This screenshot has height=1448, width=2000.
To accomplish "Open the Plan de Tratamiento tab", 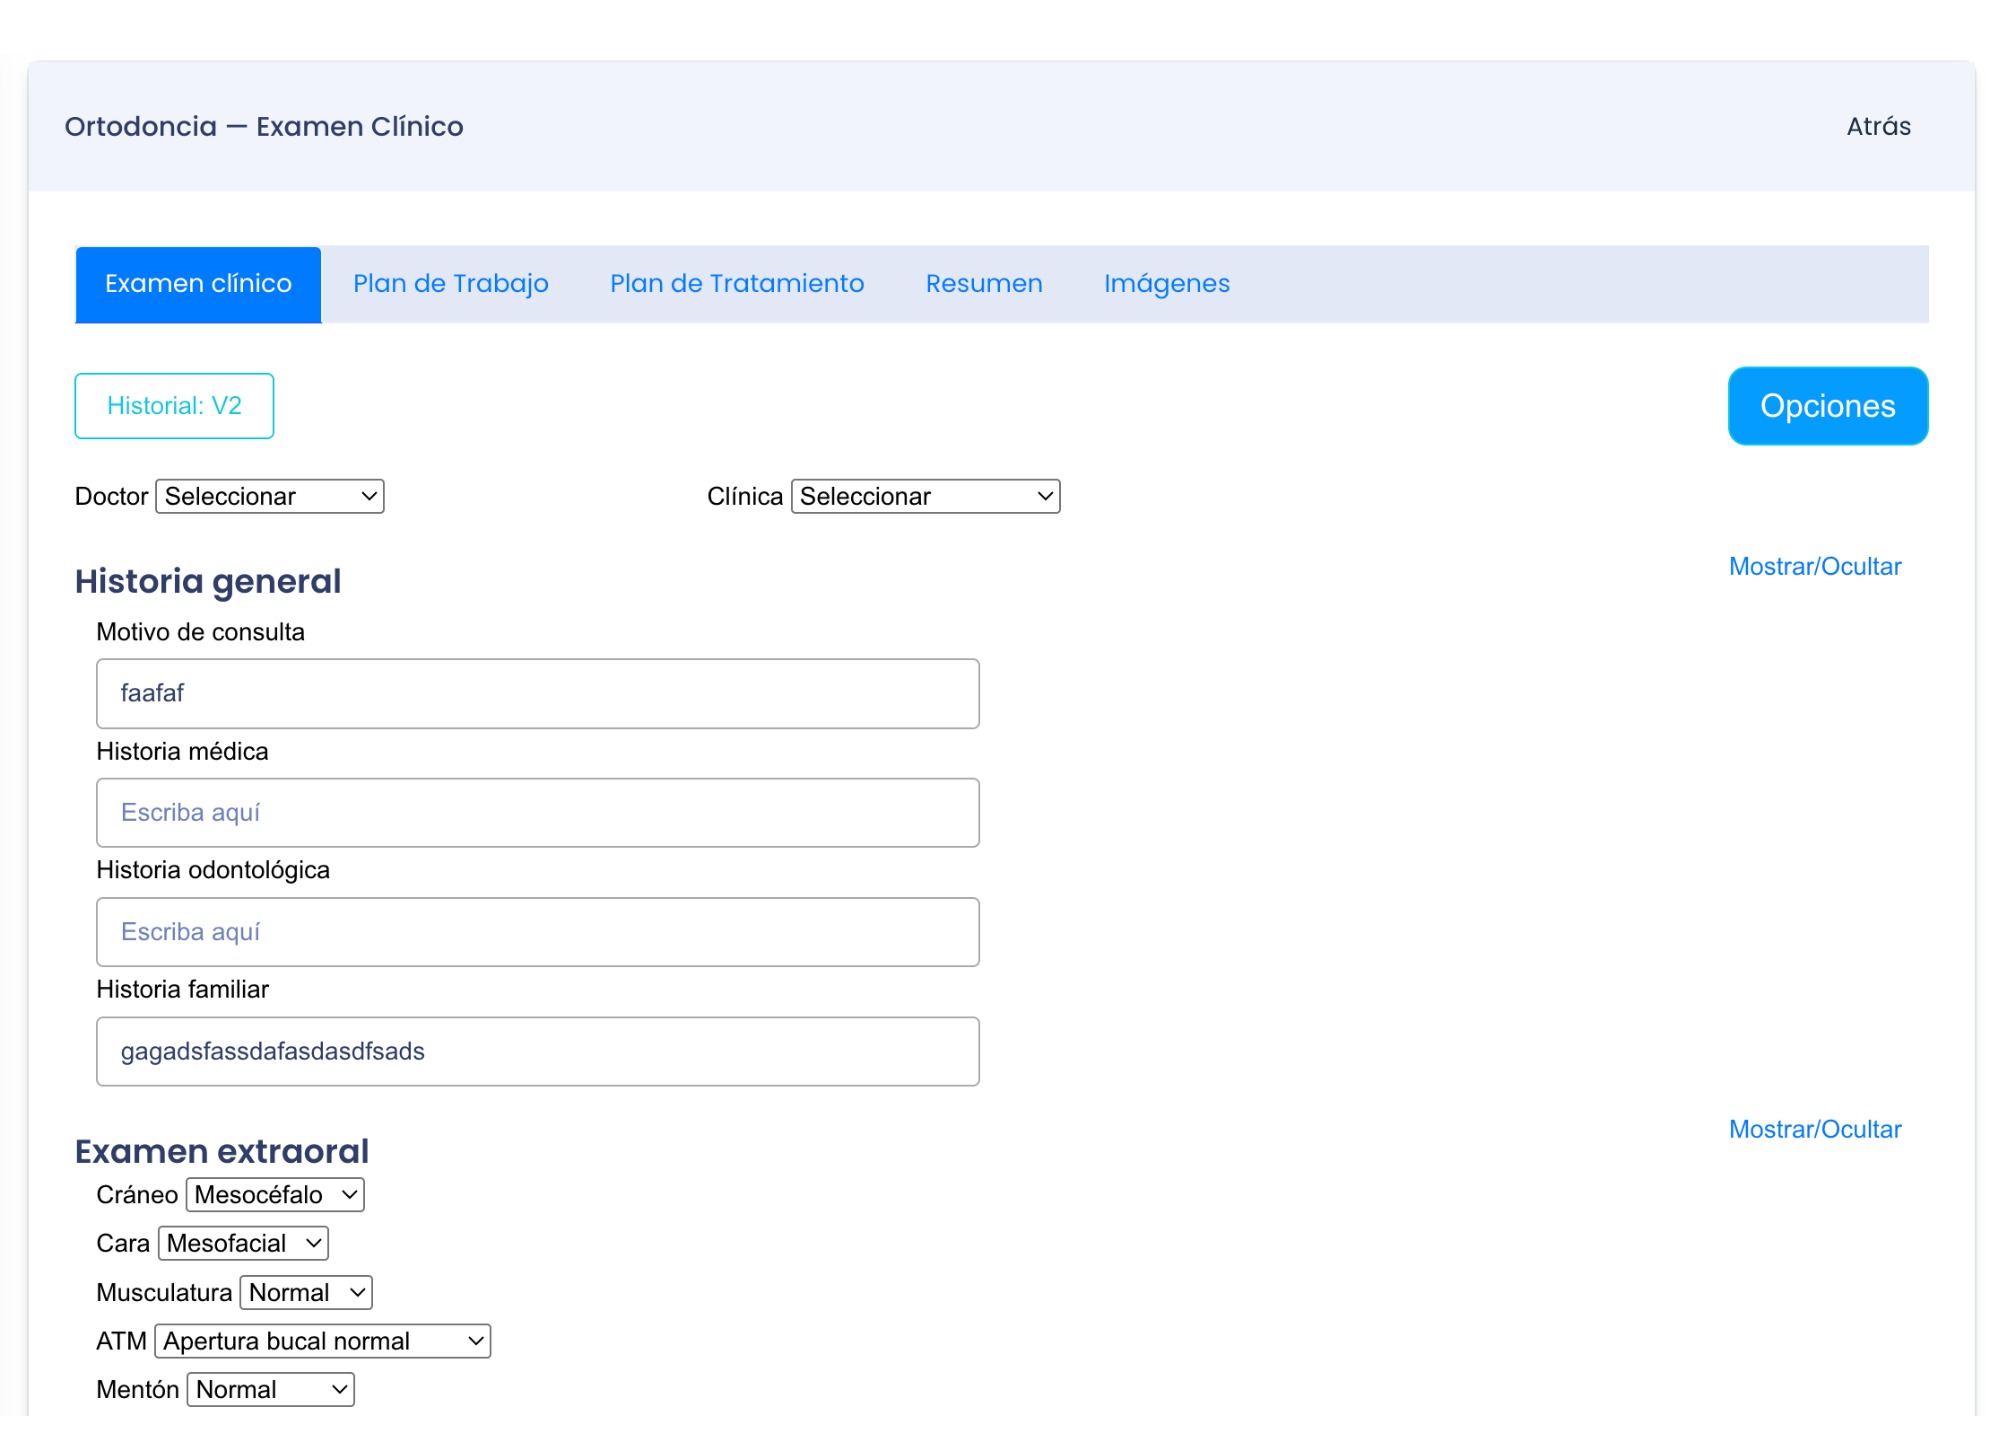I will point(736,284).
